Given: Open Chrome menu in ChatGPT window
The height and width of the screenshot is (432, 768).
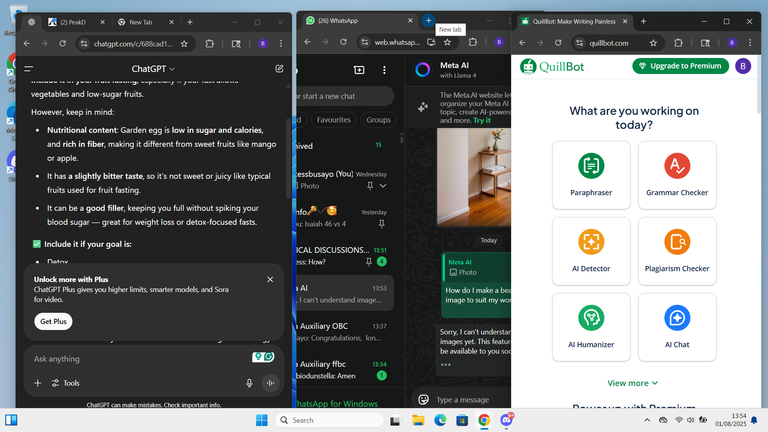Looking at the screenshot, I should pyautogui.click(x=281, y=44).
